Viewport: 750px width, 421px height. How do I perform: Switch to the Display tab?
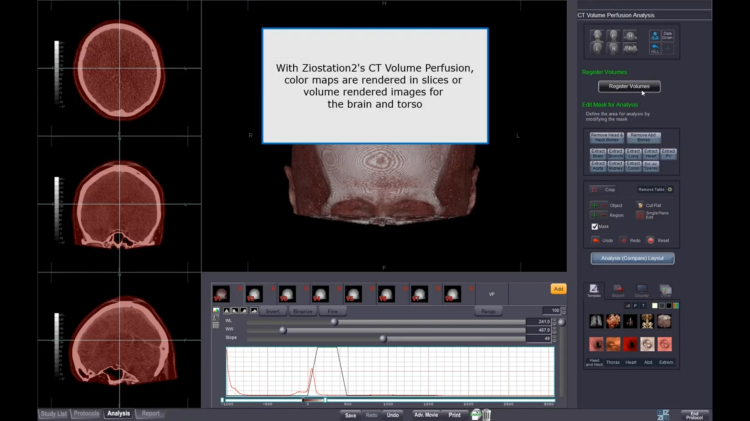(642, 290)
